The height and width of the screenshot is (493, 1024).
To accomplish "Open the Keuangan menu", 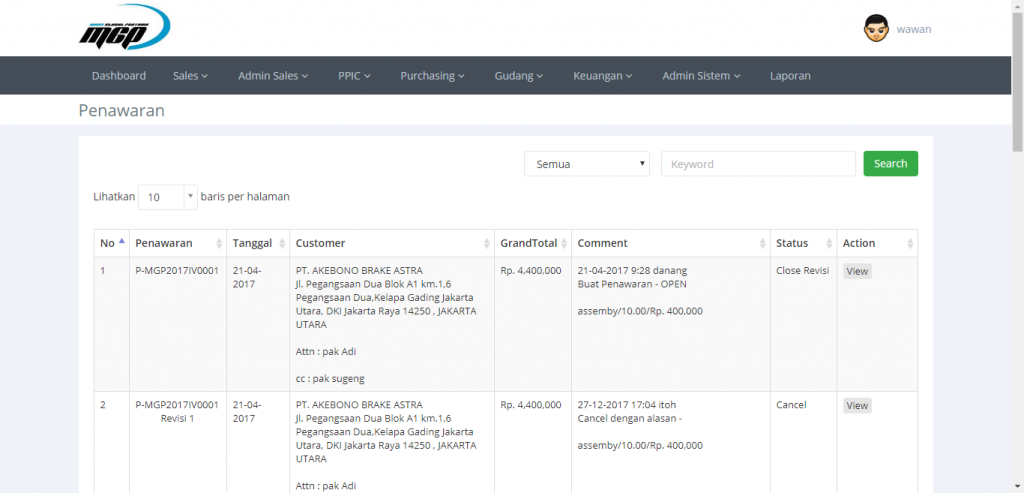I will click(x=603, y=76).
